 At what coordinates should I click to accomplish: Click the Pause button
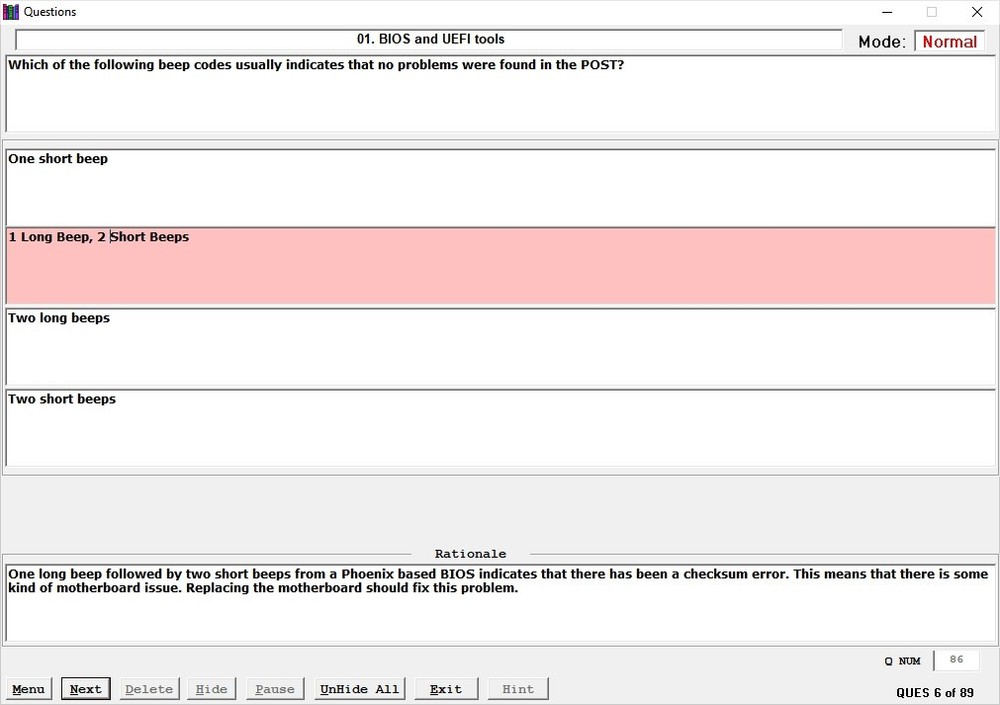275,689
